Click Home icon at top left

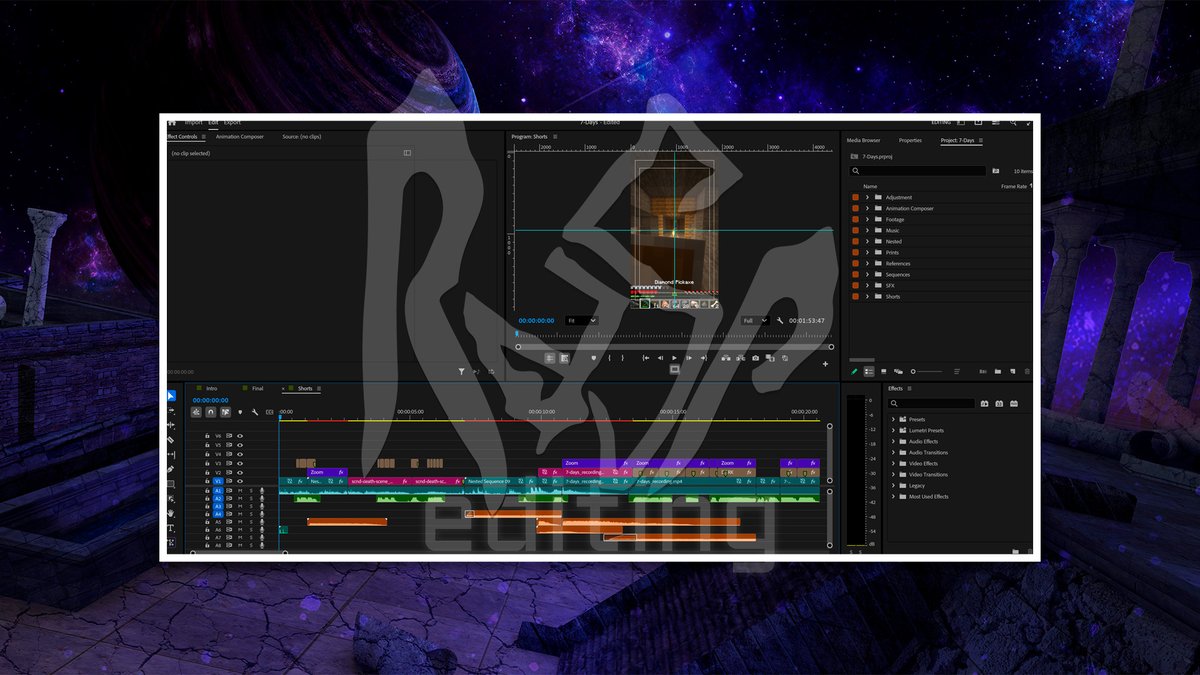[x=171, y=122]
